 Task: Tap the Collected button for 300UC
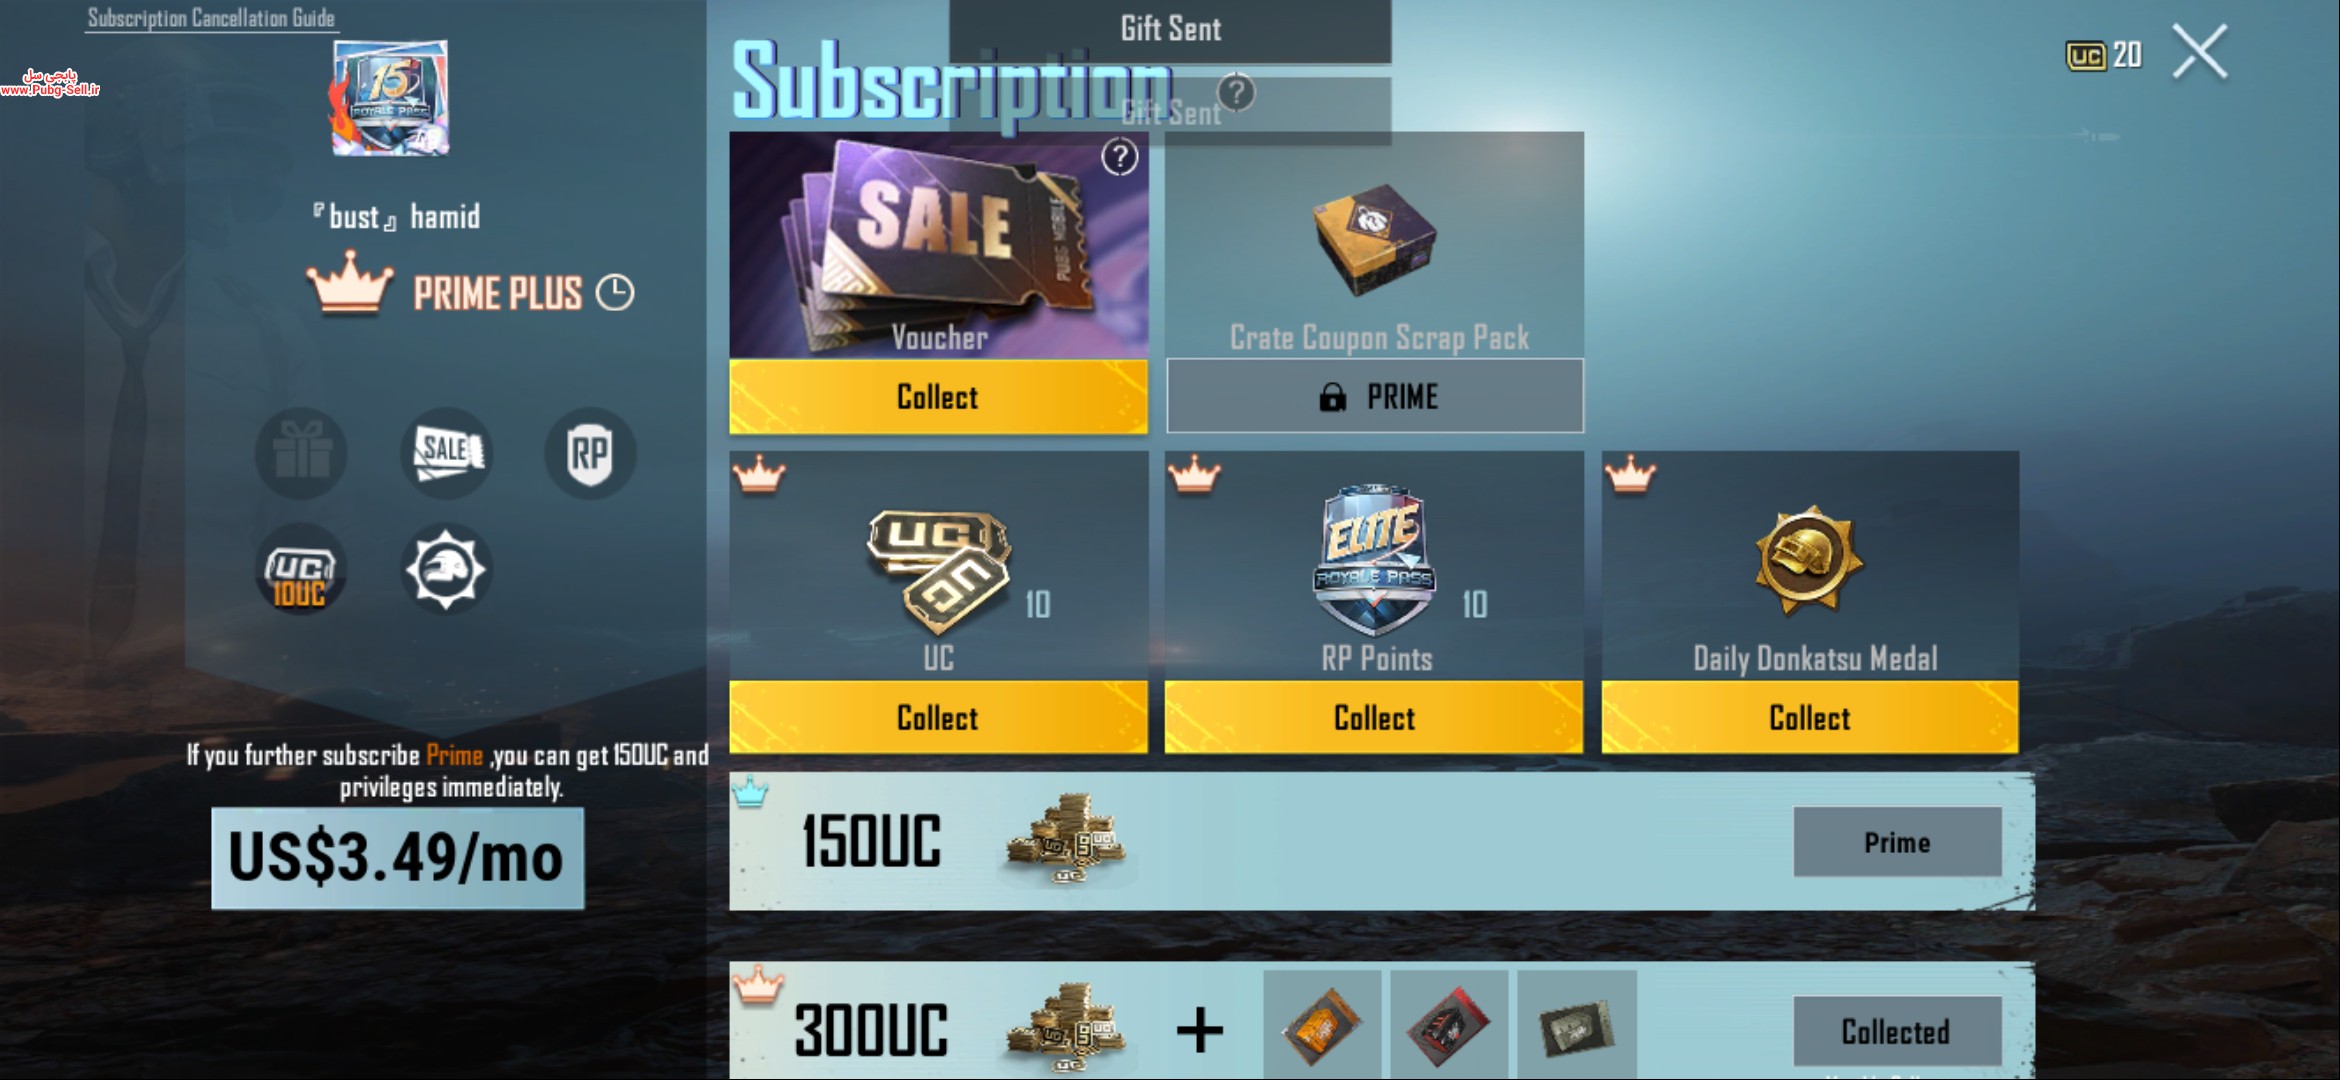pos(1897,1031)
